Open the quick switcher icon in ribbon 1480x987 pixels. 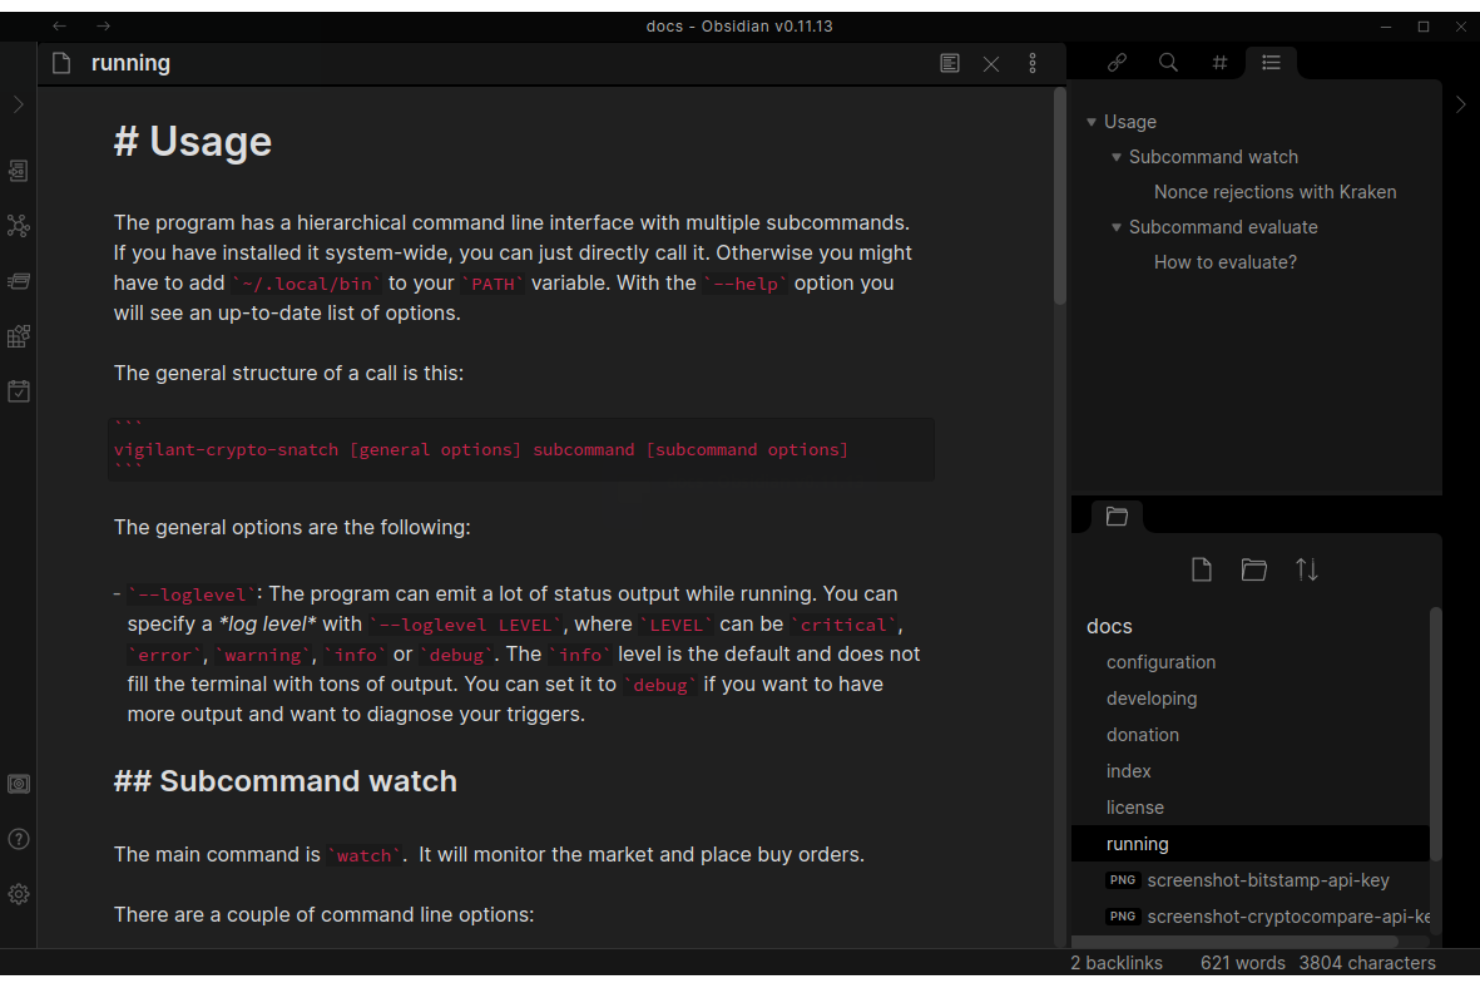(18, 171)
